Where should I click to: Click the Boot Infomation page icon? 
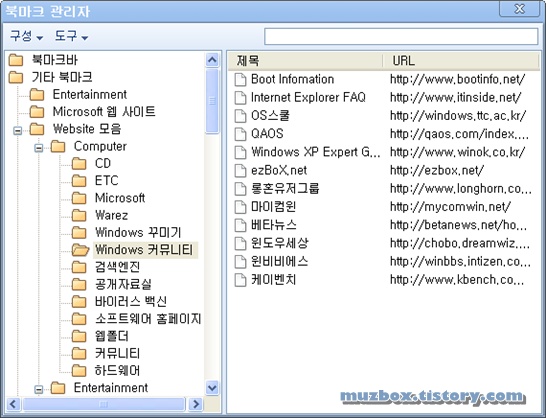(240, 79)
